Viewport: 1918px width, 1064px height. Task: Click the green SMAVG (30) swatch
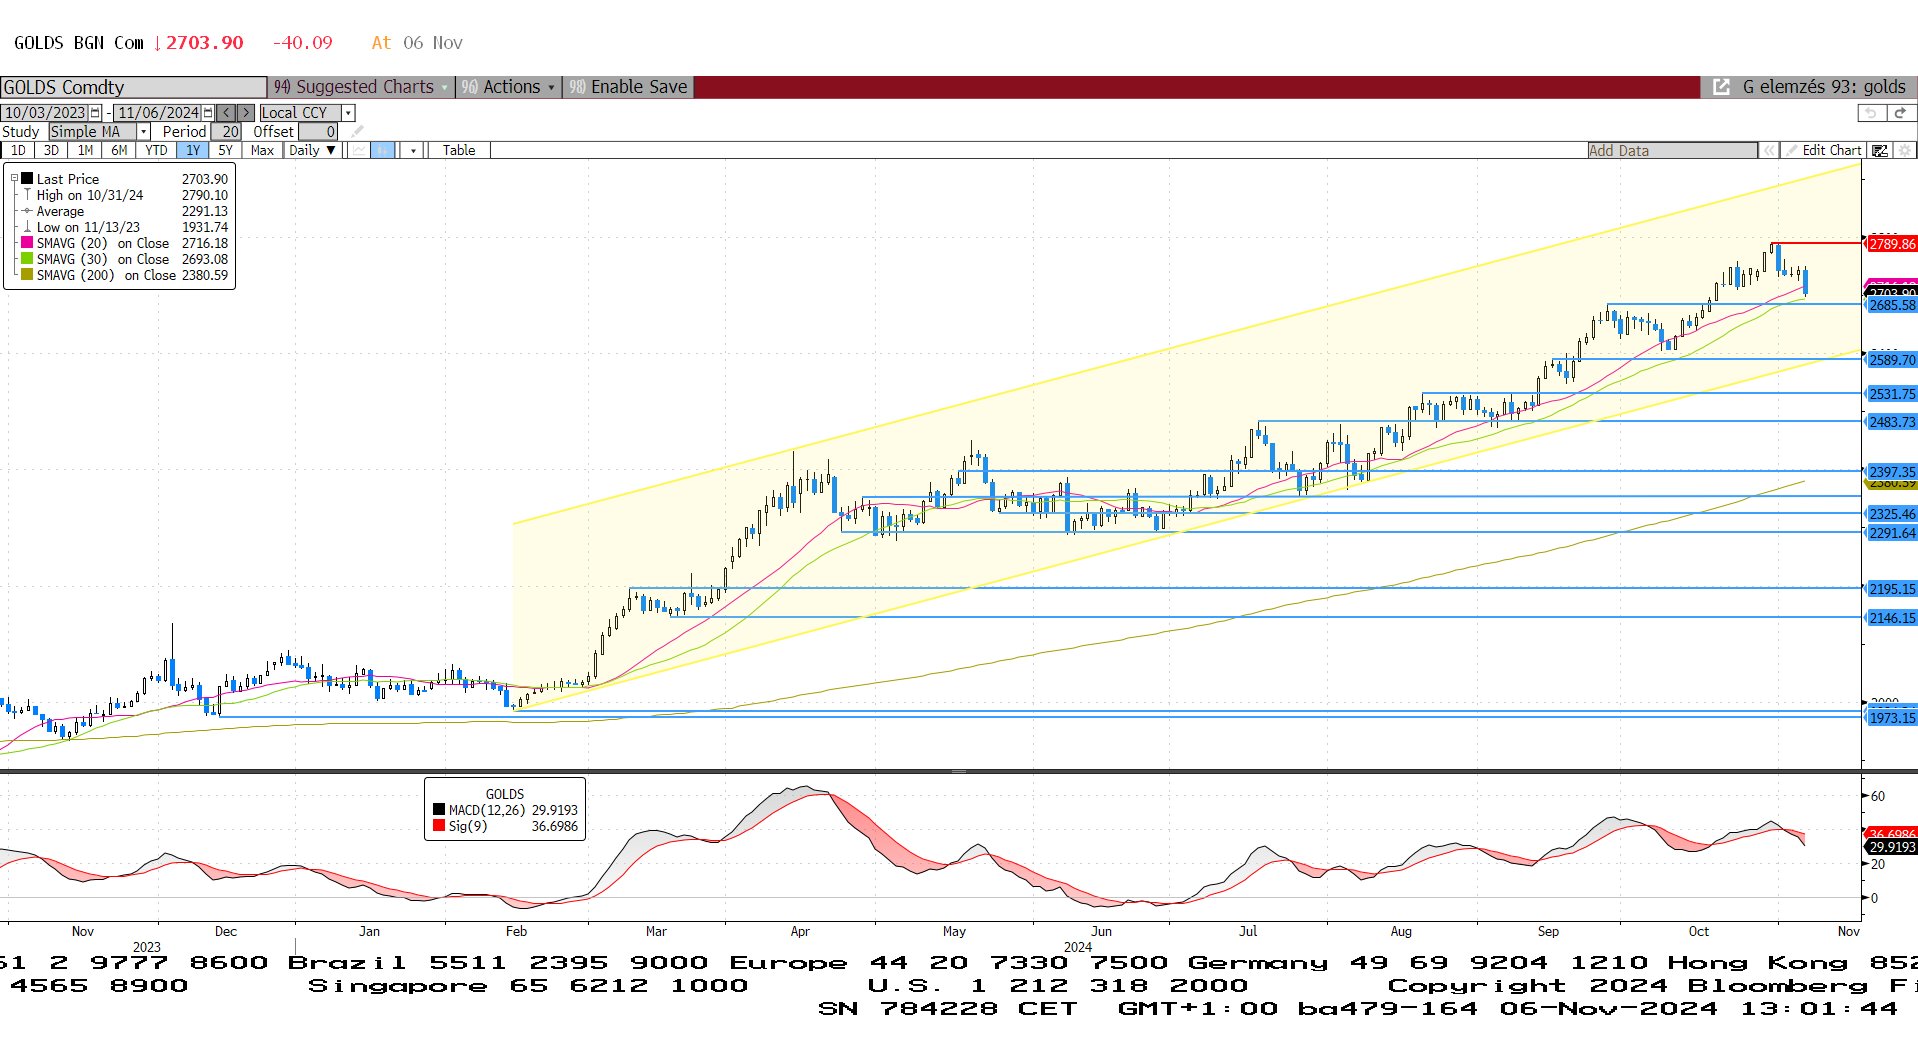click(28, 259)
